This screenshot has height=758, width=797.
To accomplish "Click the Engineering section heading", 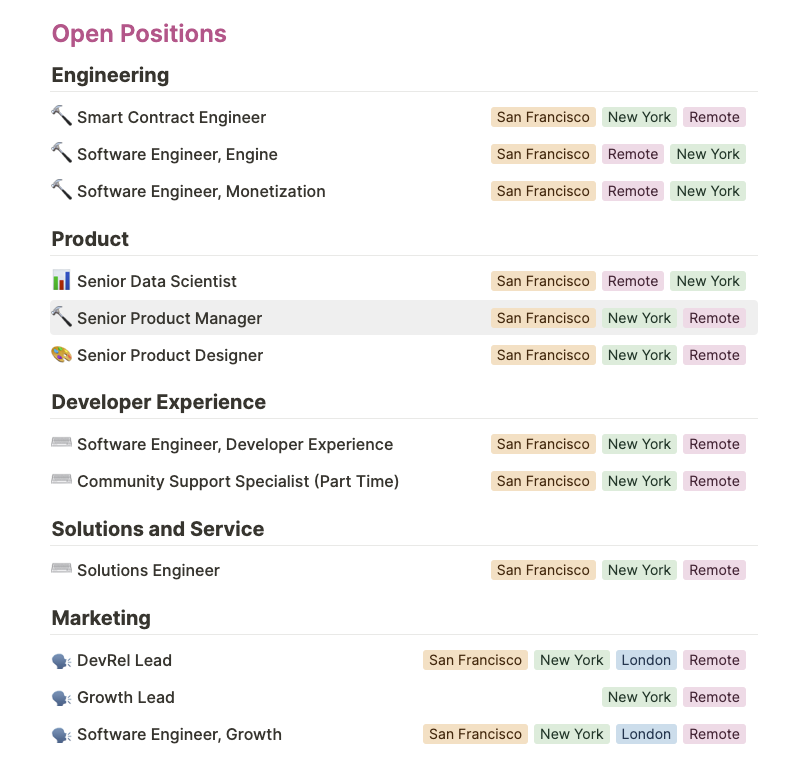I will click(x=110, y=75).
